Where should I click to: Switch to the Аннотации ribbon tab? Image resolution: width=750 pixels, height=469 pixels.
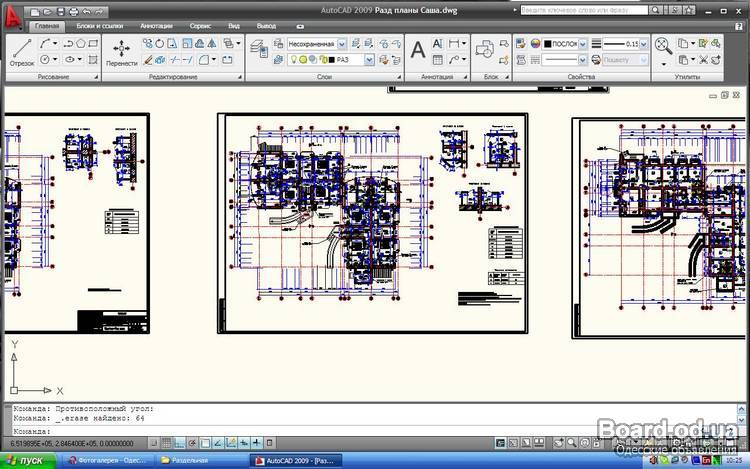tap(156, 25)
